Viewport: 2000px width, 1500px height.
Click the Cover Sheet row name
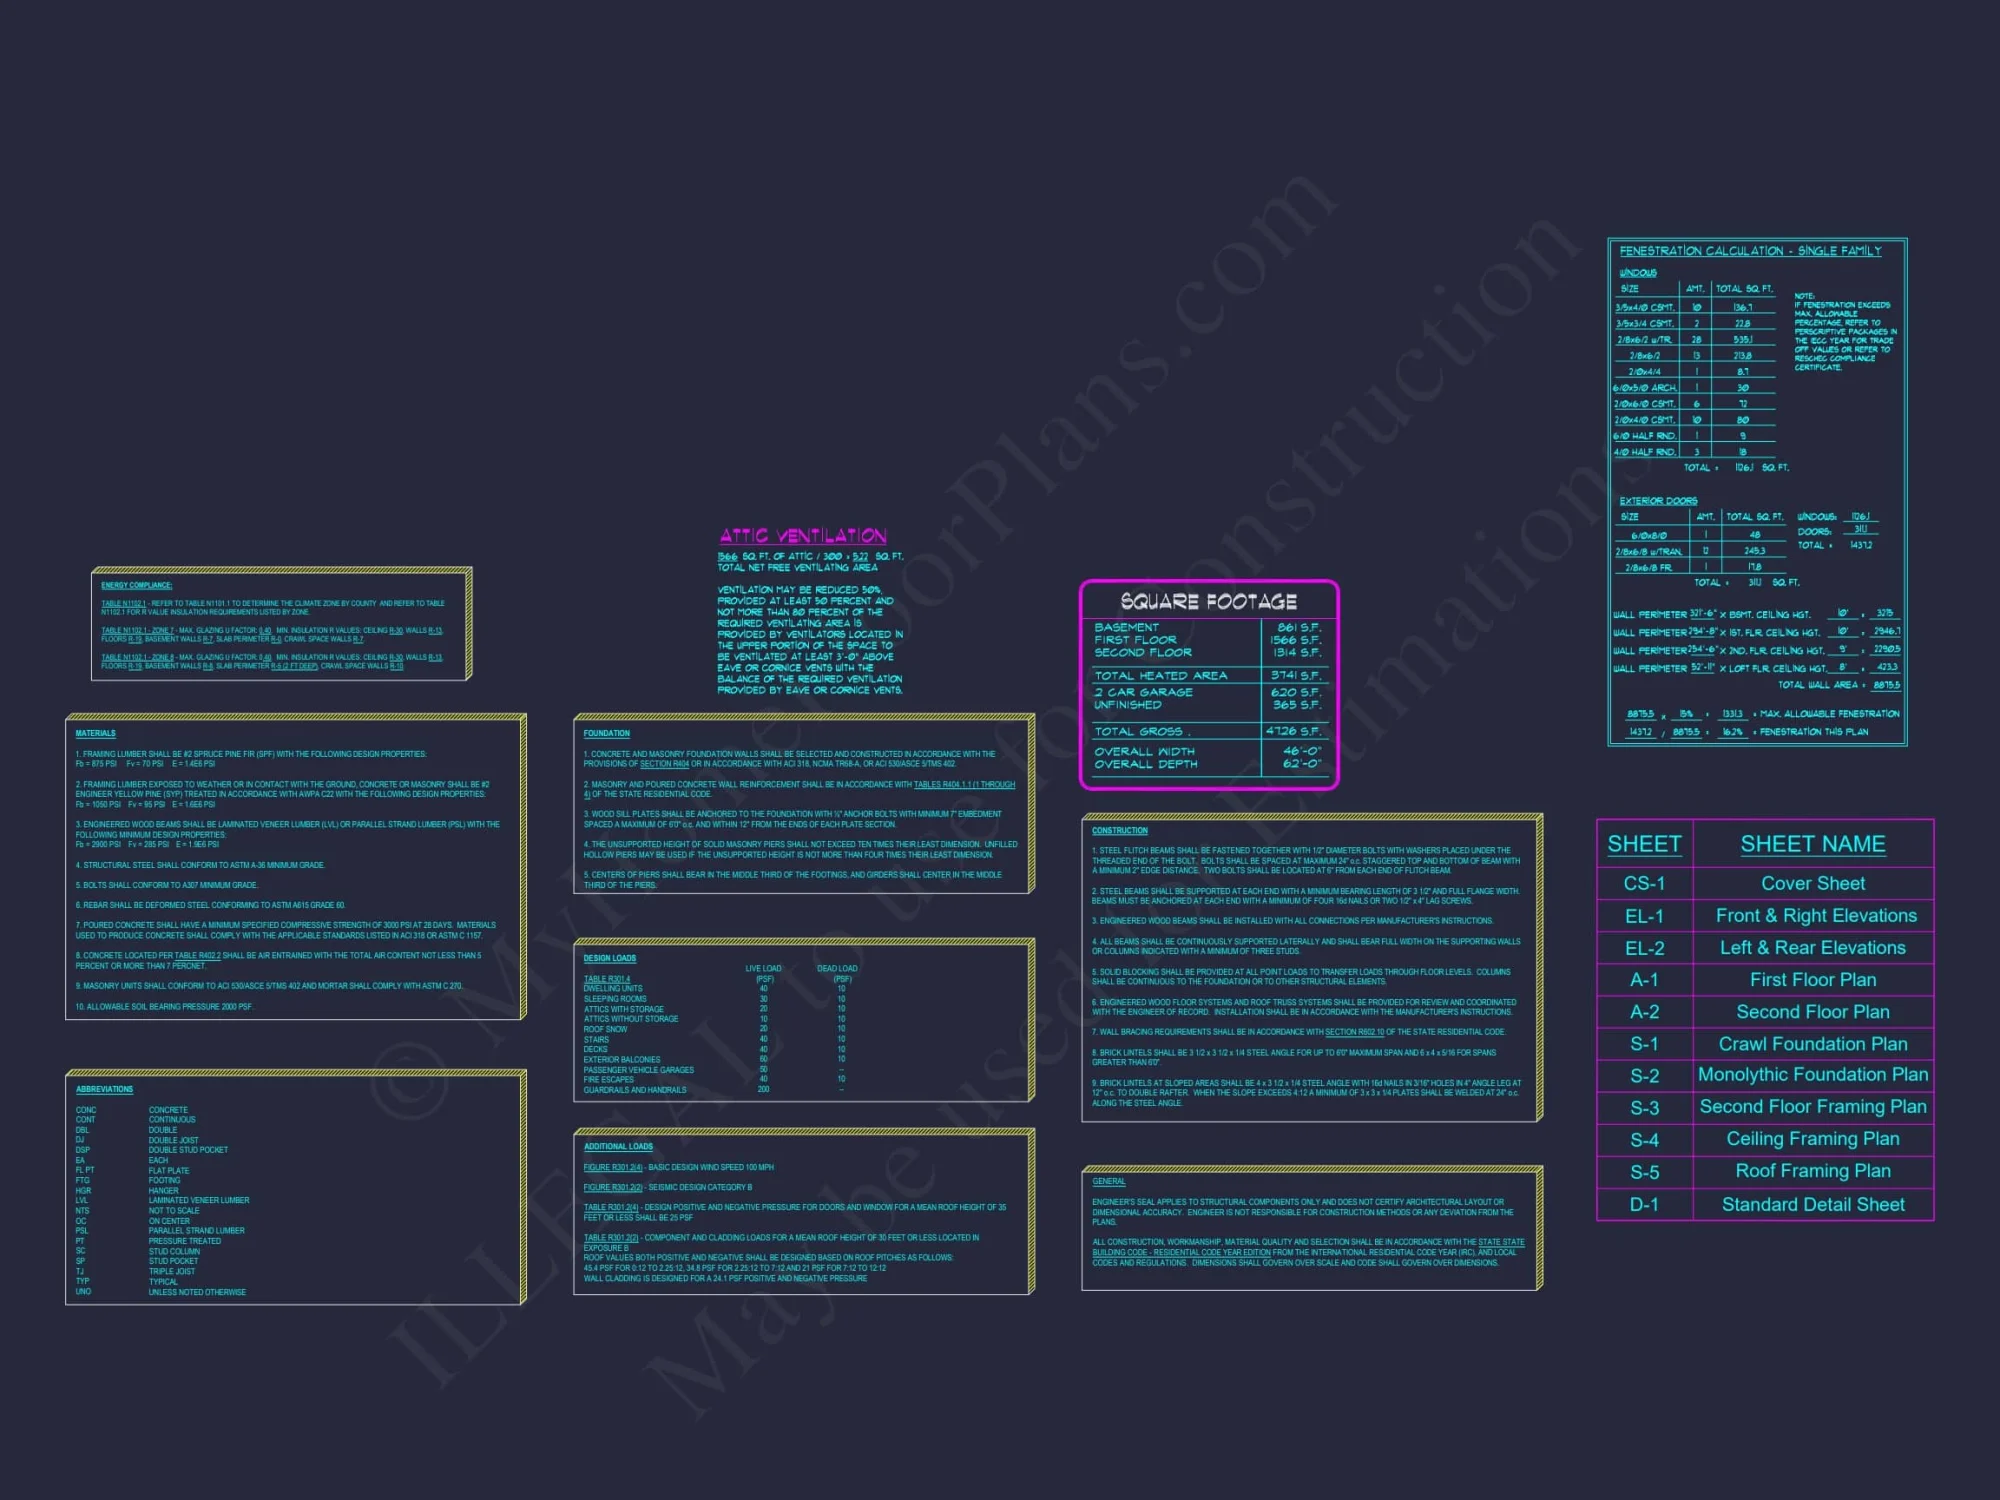pyautogui.click(x=1812, y=883)
